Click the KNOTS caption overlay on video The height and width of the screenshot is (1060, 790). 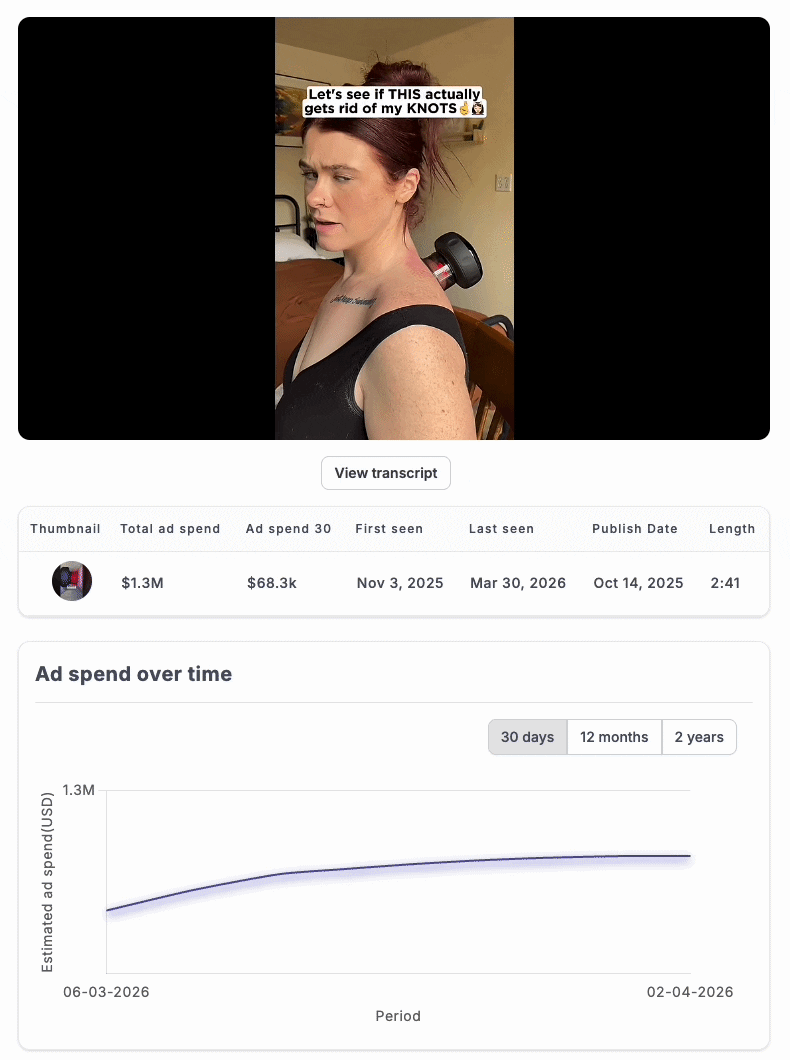tap(394, 101)
